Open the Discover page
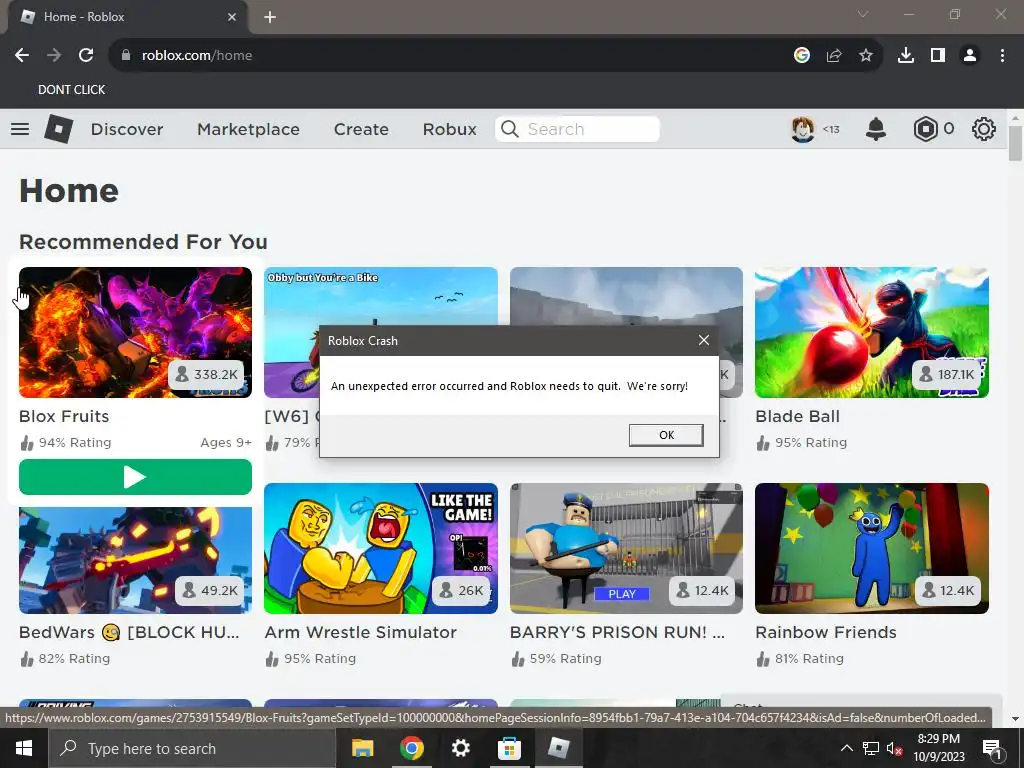This screenshot has height=768, width=1024. coord(127,129)
